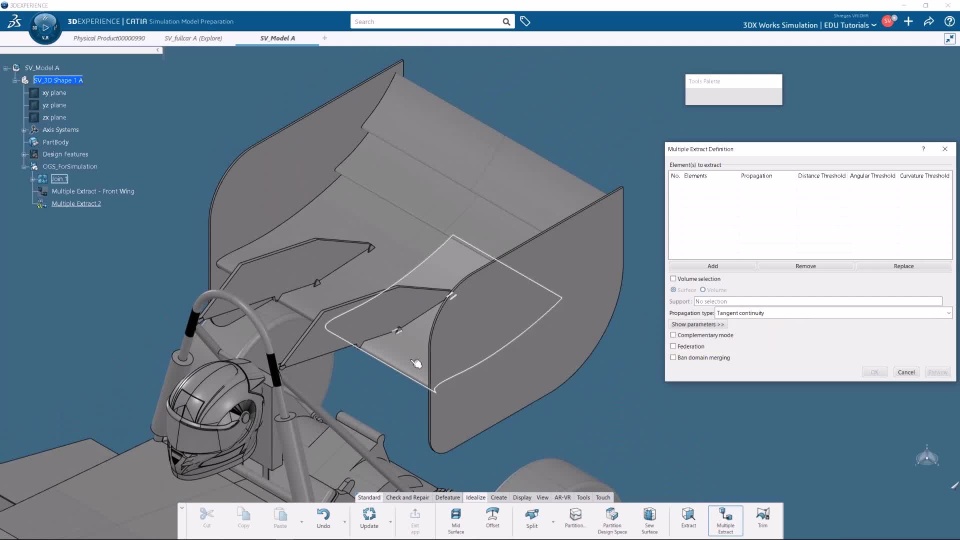The image size is (960, 540).
Task: Click the expand window icon below the top bar
Action: [950, 39]
